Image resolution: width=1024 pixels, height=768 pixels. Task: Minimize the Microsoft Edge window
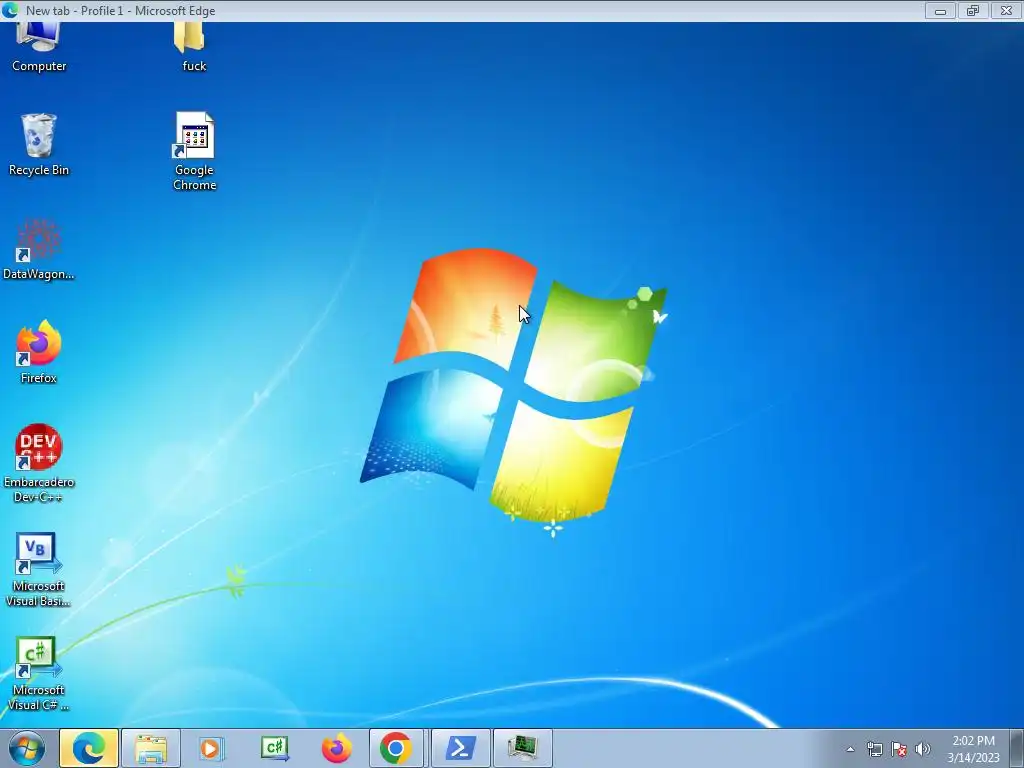point(940,10)
